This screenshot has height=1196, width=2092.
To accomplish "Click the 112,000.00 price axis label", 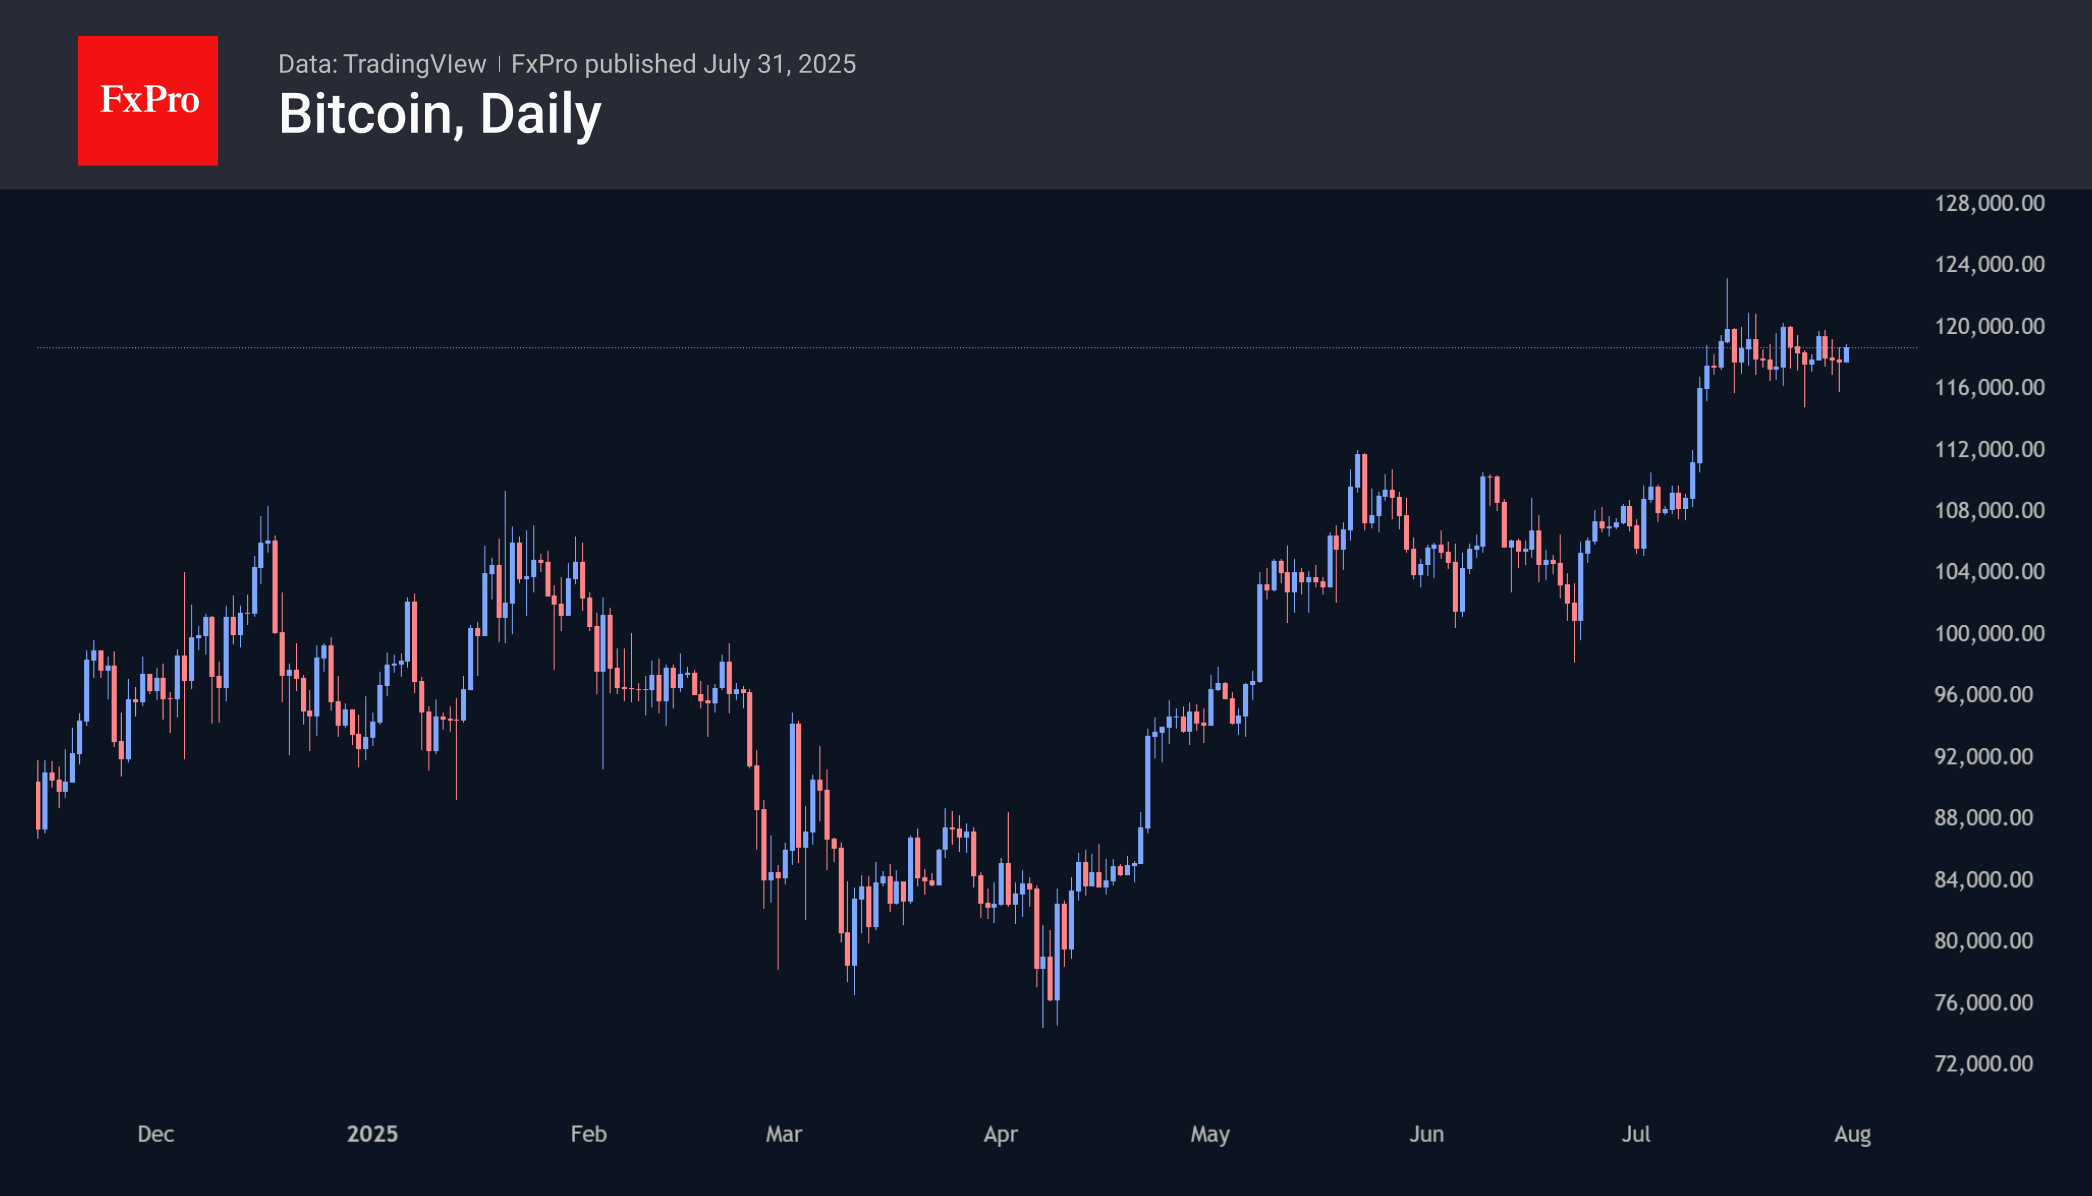I will (x=1989, y=449).
